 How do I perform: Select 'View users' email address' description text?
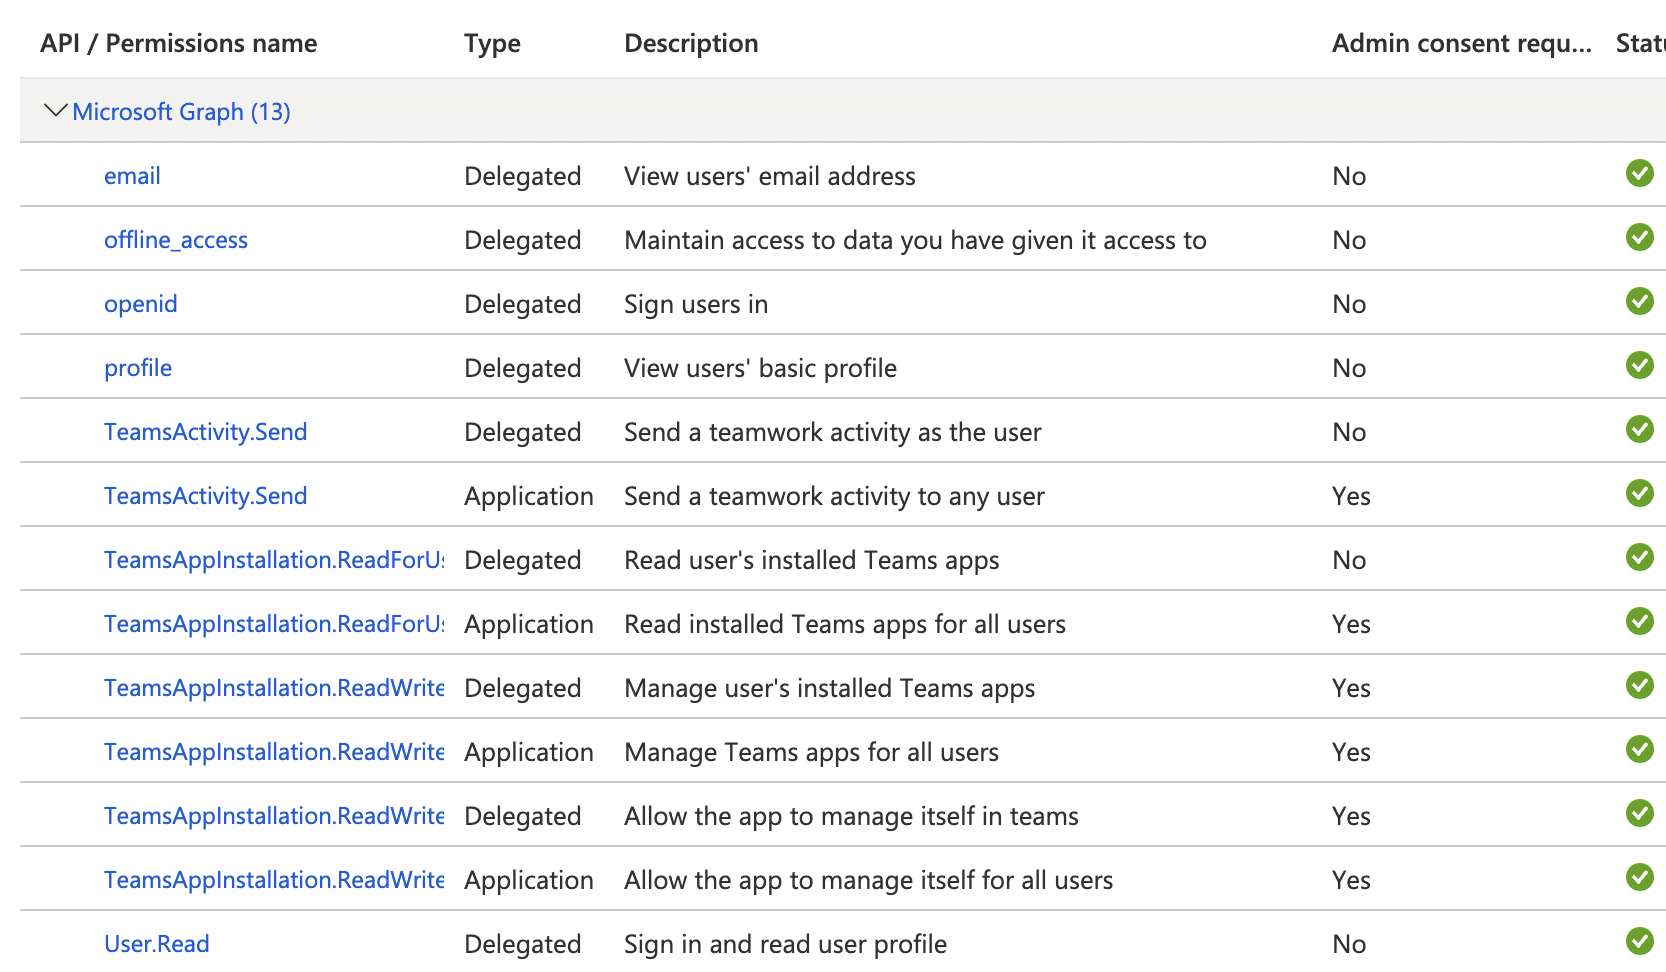(769, 176)
